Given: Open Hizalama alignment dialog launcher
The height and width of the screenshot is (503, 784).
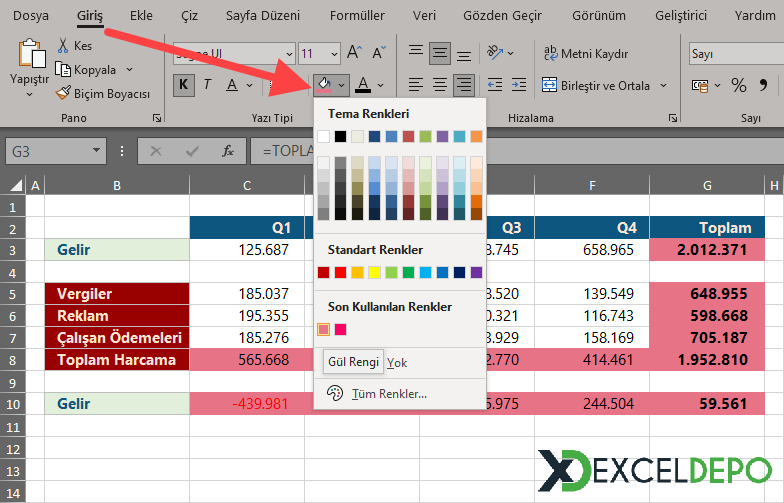Looking at the screenshot, I should coord(673,118).
